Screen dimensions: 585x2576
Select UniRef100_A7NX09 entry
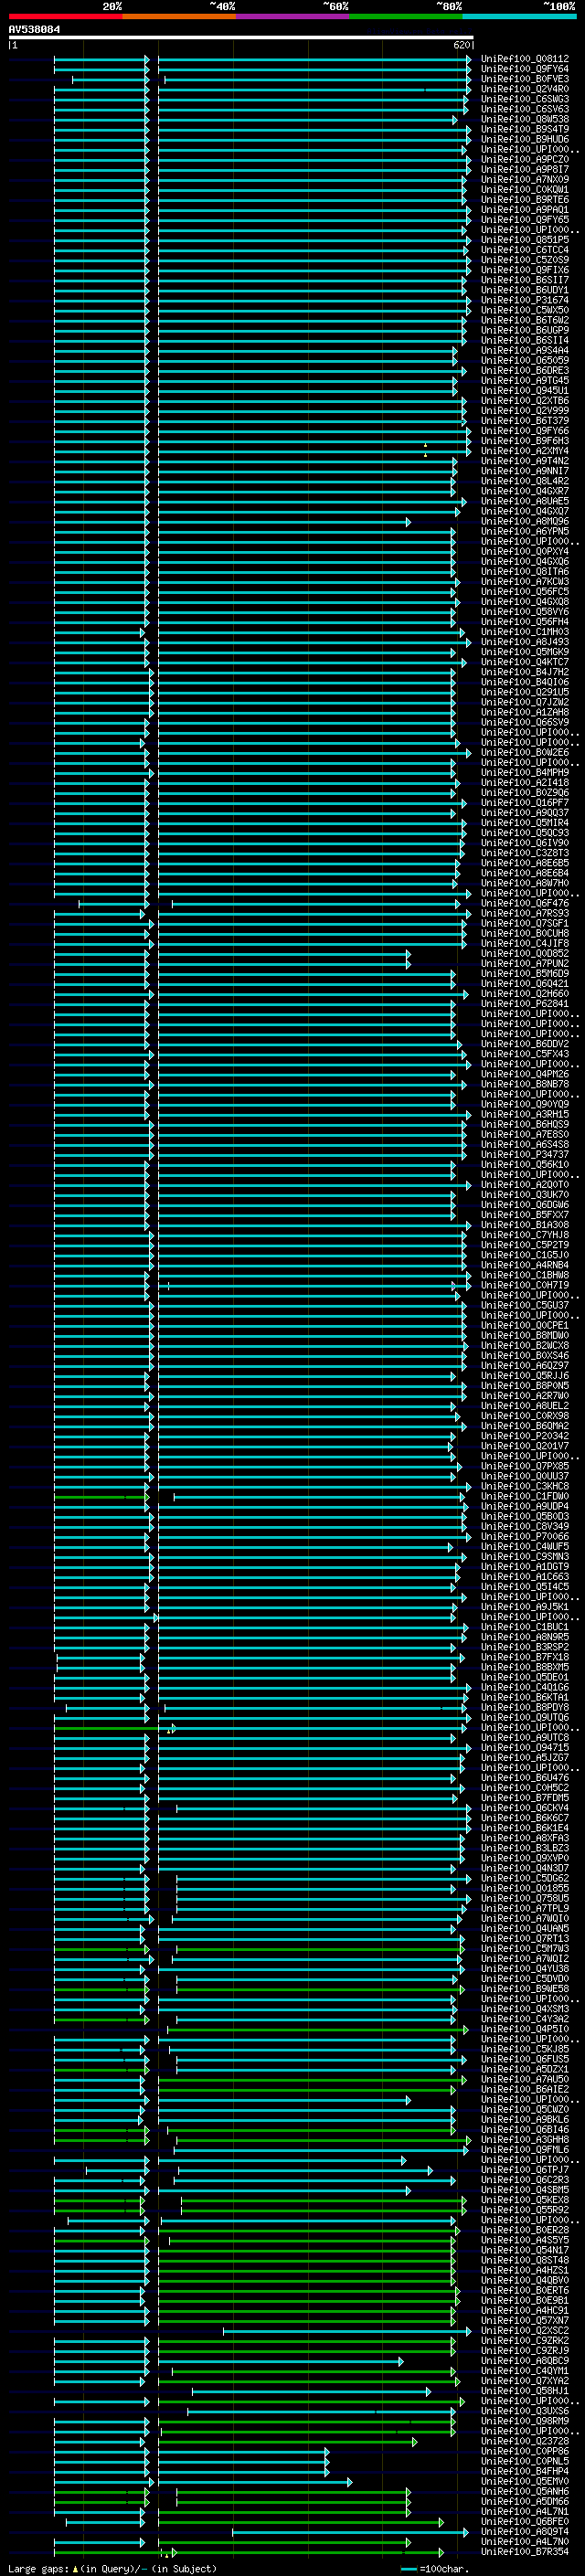coord(524,180)
